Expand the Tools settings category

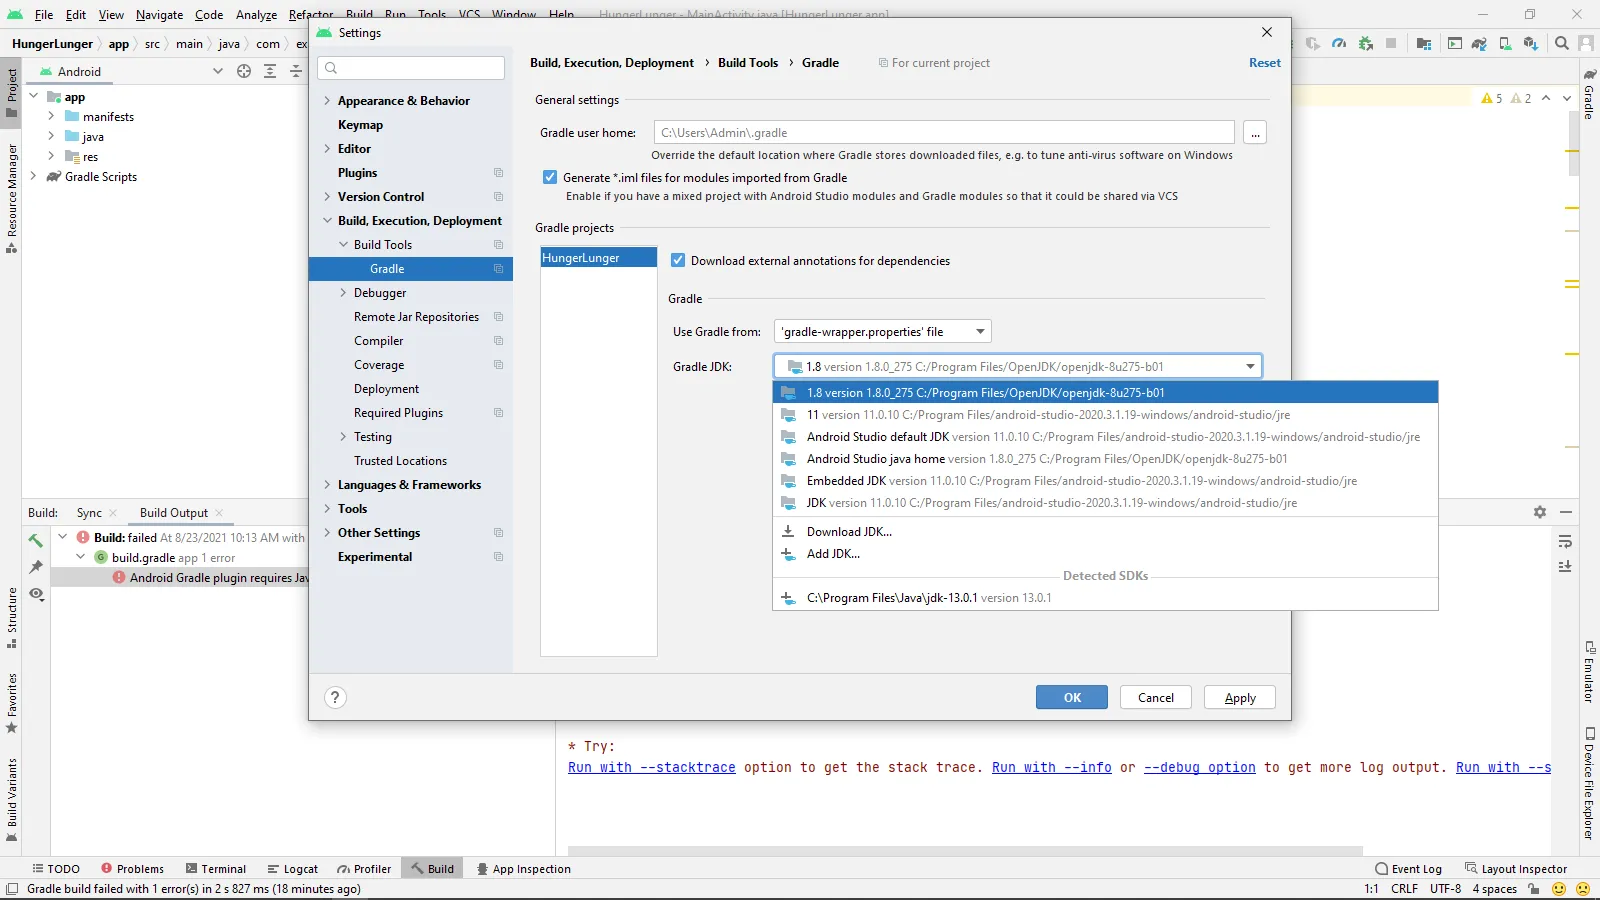click(x=327, y=509)
